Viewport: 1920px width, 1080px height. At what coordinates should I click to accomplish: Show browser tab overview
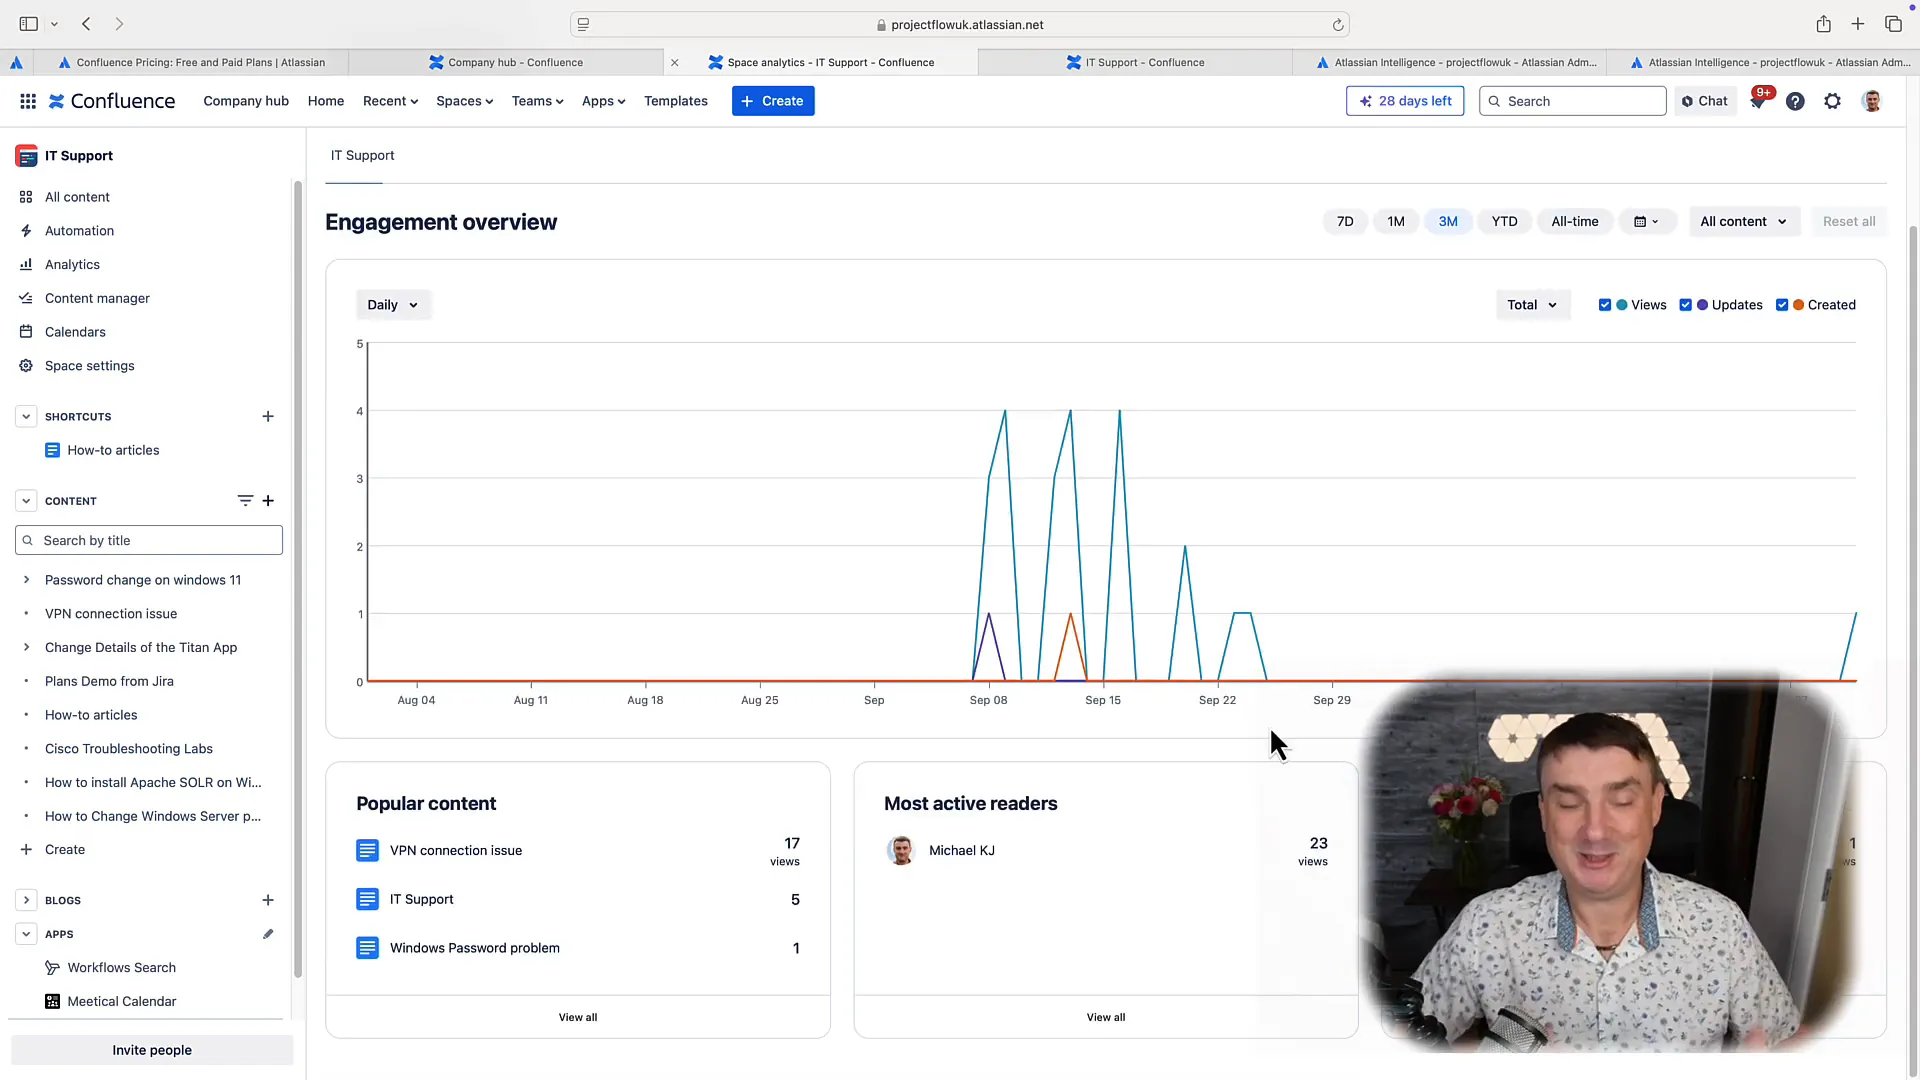pyautogui.click(x=1894, y=24)
